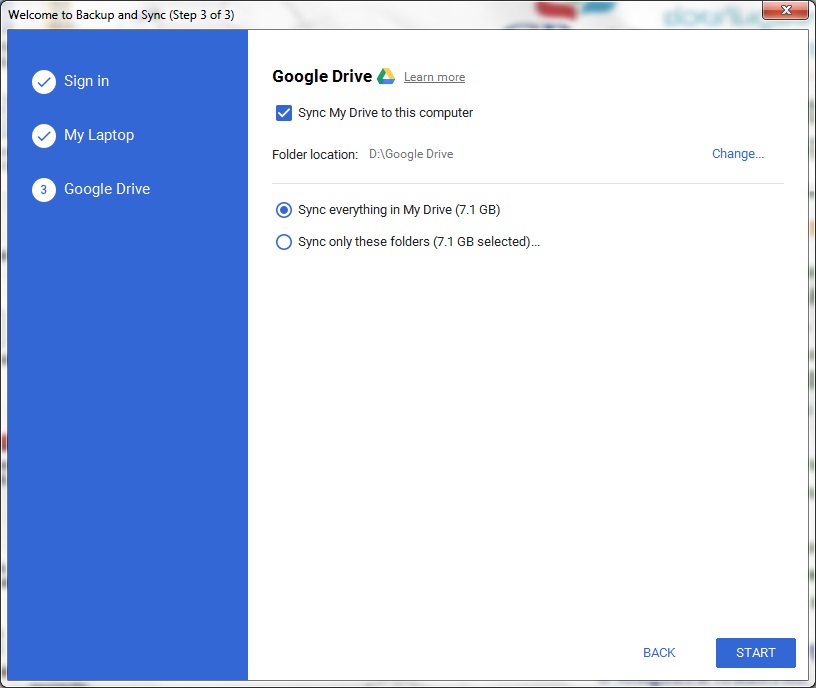
Task: Close the Backup and Sync setup window
Action: [x=785, y=10]
